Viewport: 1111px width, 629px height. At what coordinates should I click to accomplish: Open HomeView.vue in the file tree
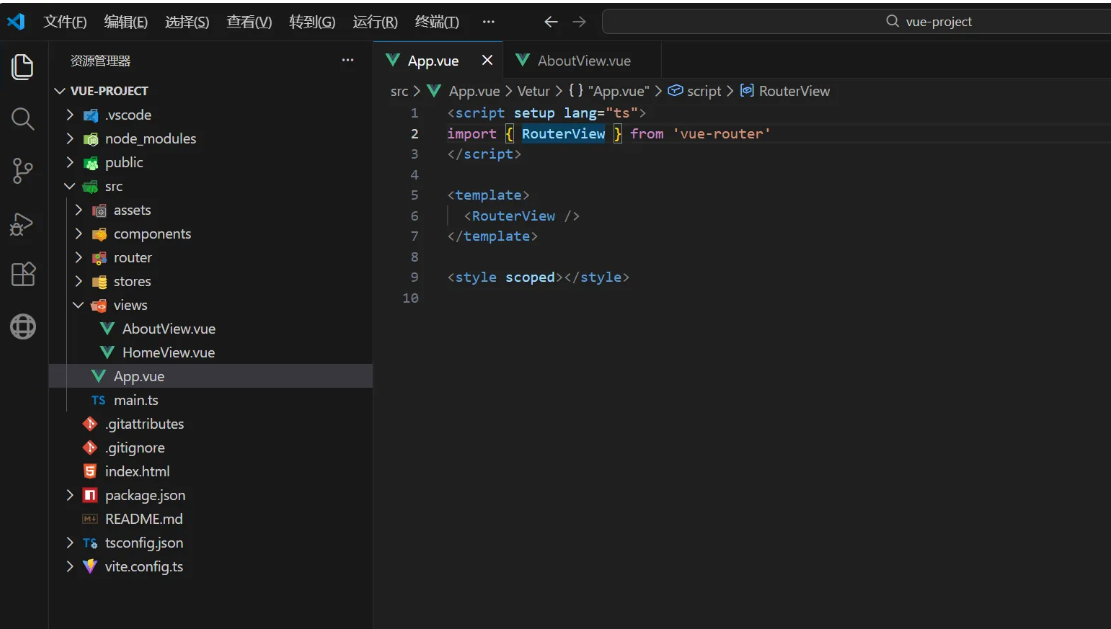click(168, 353)
